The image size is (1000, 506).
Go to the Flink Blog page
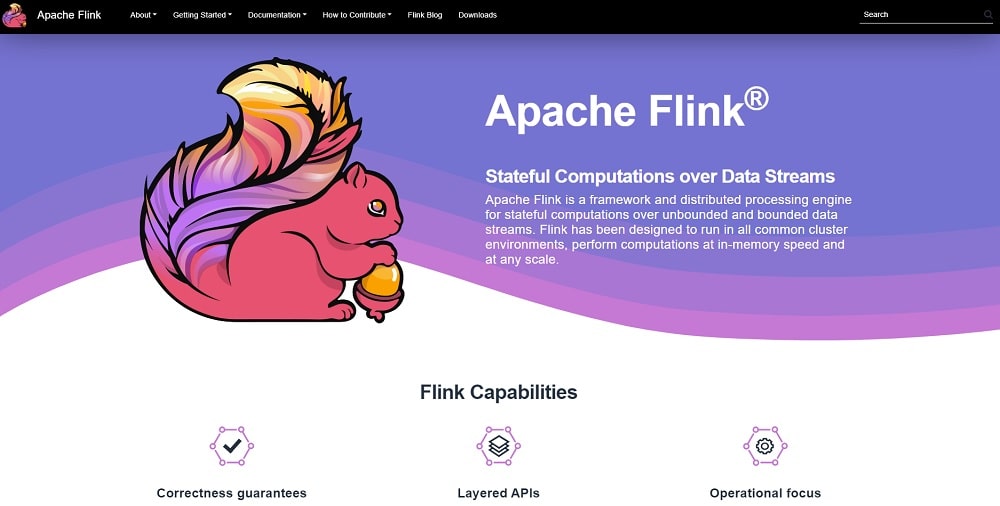[425, 15]
